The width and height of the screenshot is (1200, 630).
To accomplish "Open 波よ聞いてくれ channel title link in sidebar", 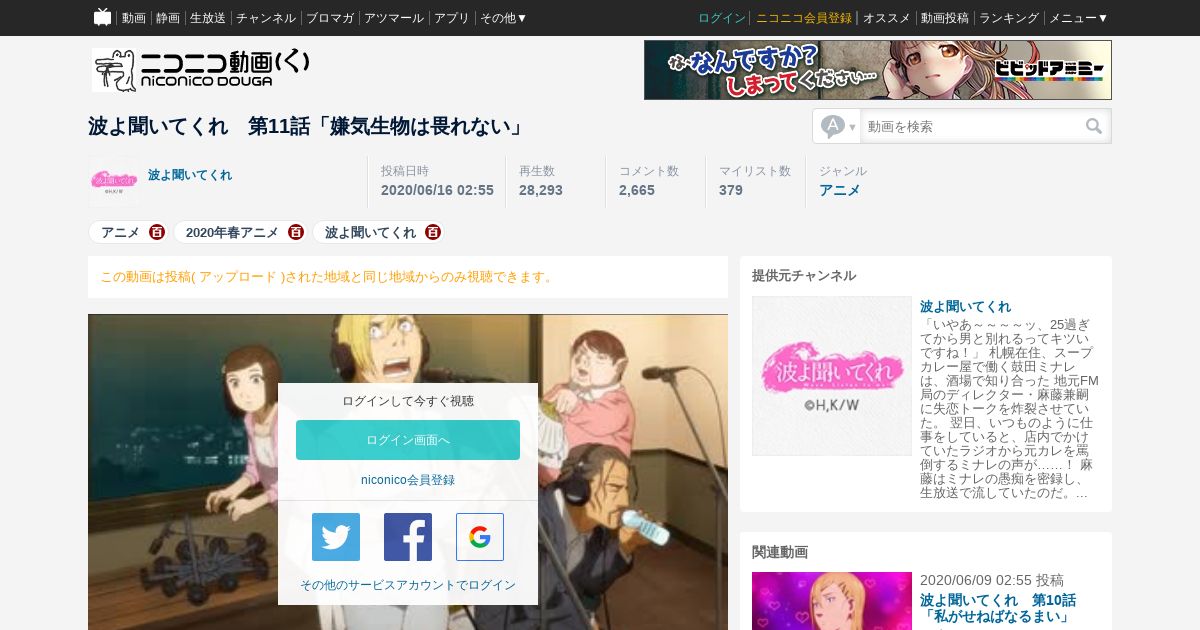I will [x=965, y=306].
